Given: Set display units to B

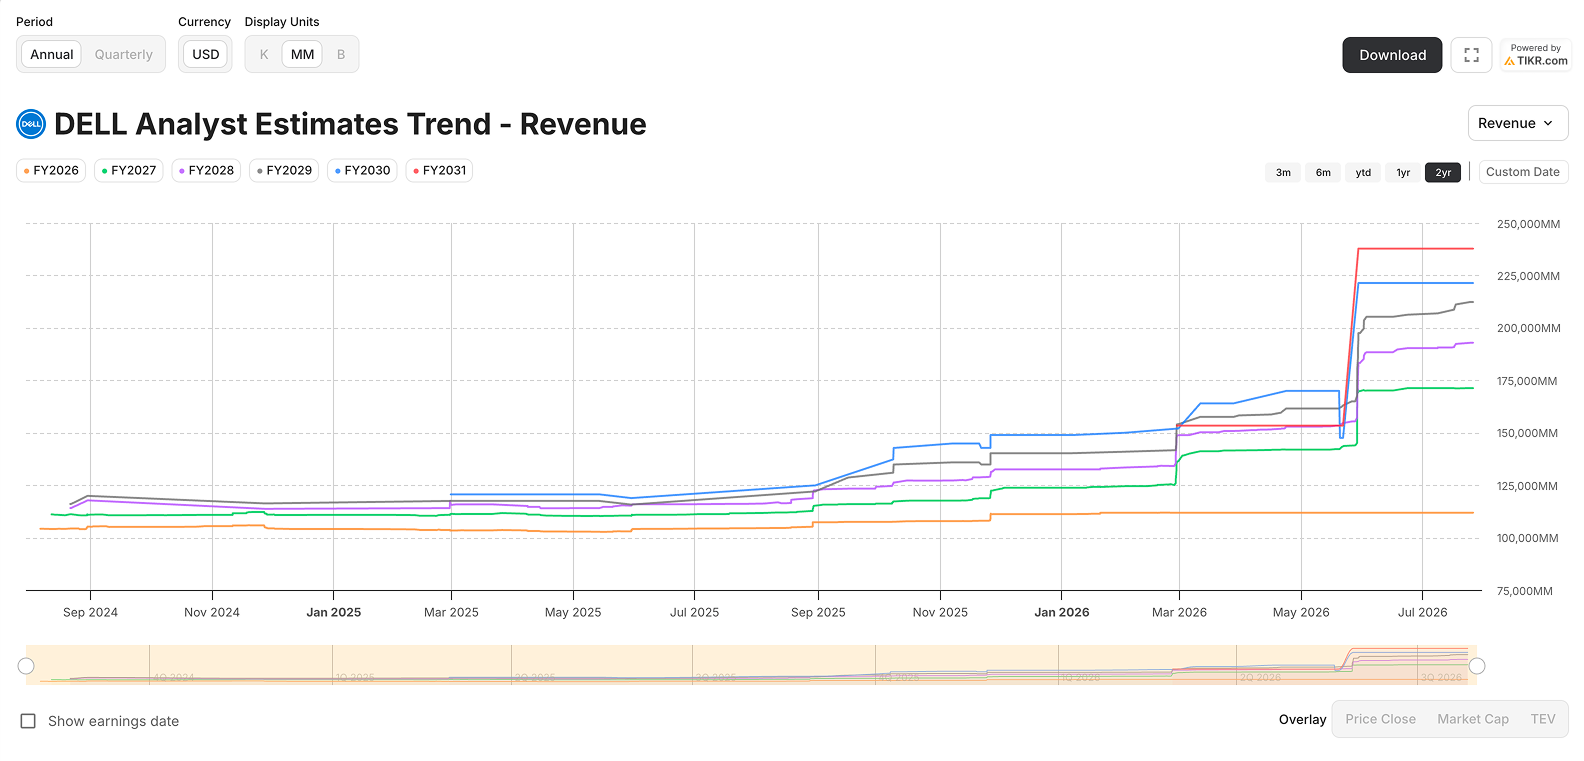Looking at the screenshot, I should (x=341, y=54).
